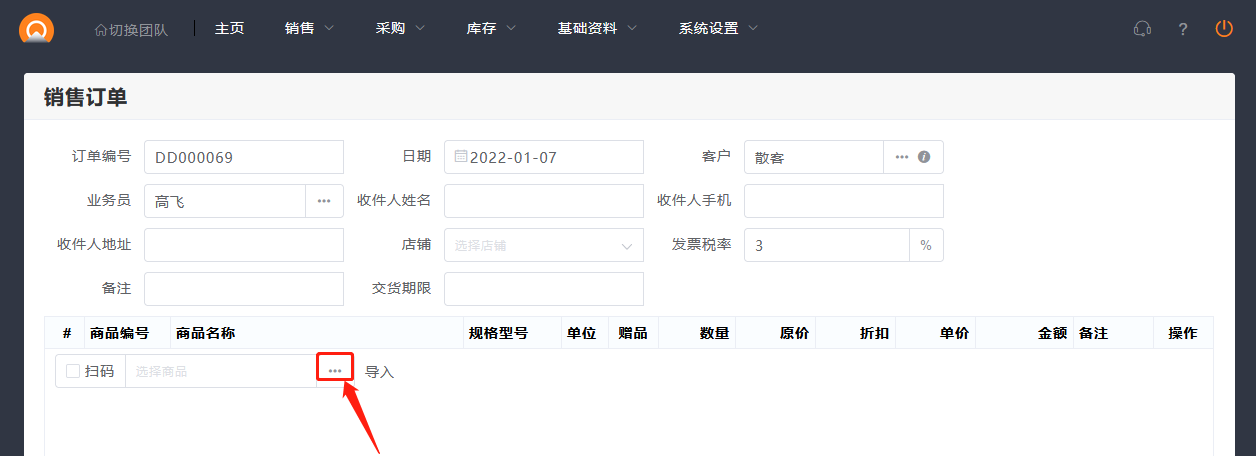Expand the 店铺 store dropdown
This screenshot has width=1256, height=456.
point(543,245)
